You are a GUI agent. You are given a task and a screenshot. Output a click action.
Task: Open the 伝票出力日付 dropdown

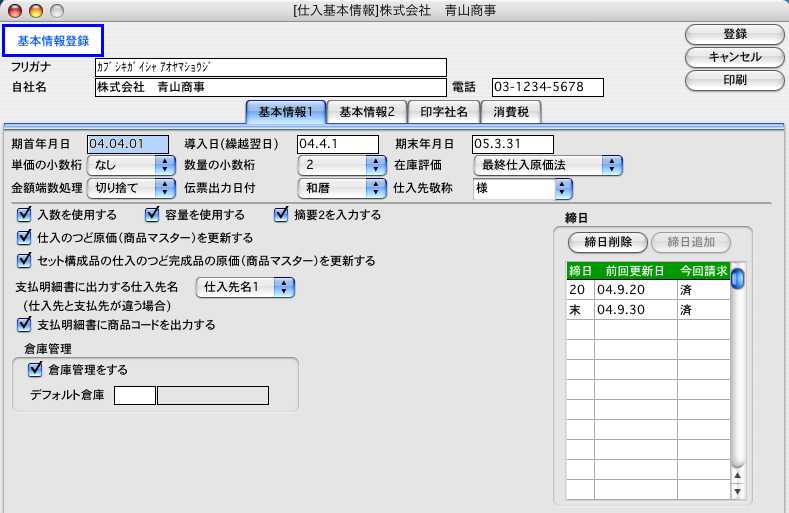click(x=342, y=187)
